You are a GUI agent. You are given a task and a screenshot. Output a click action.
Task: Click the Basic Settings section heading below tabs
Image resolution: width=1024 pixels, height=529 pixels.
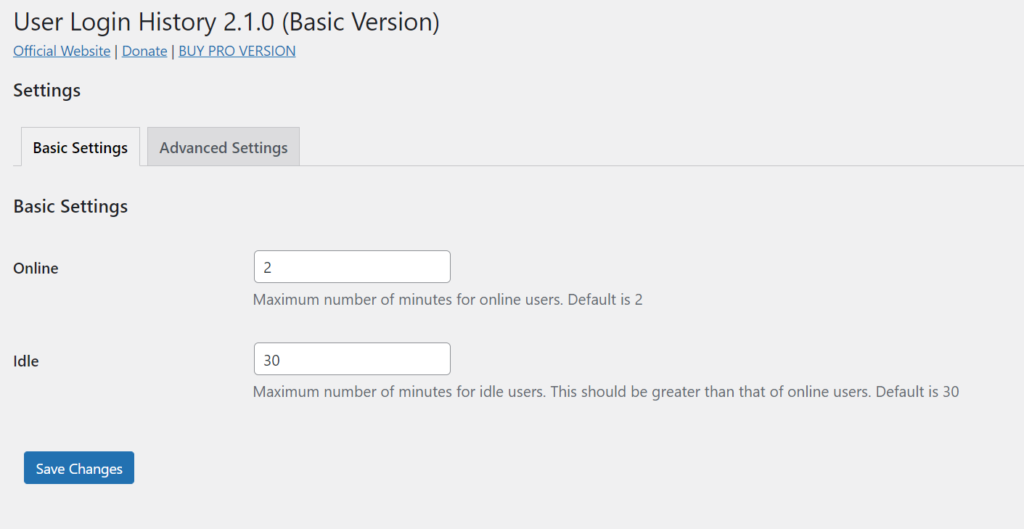click(70, 207)
